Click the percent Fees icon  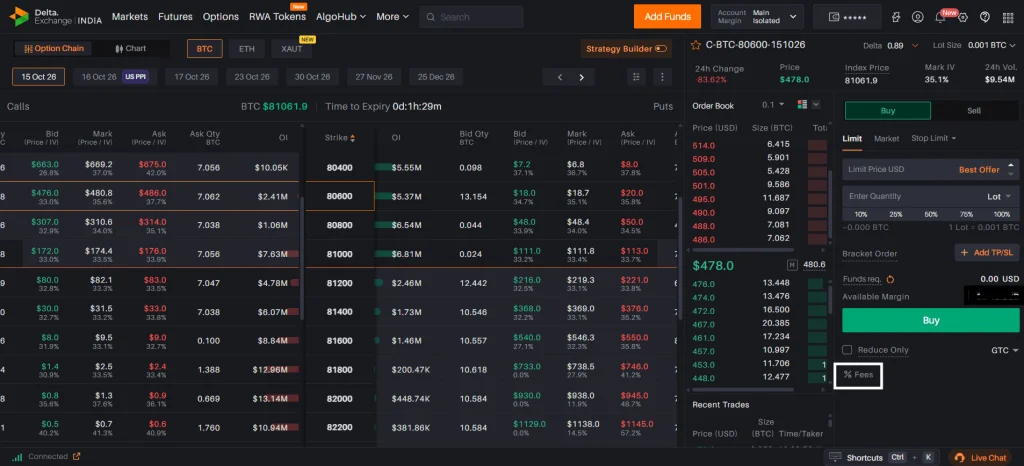click(x=848, y=375)
